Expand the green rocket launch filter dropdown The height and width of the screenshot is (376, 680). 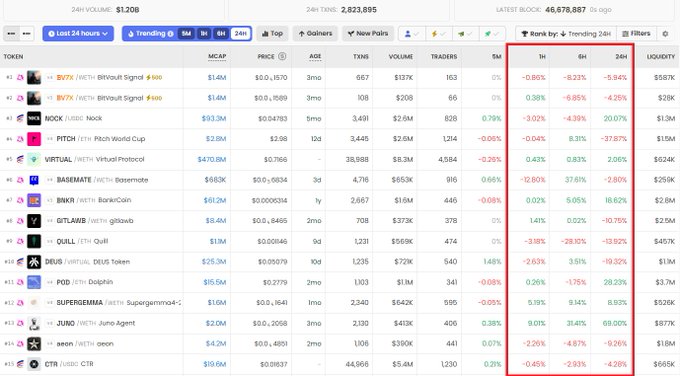[x=491, y=33]
